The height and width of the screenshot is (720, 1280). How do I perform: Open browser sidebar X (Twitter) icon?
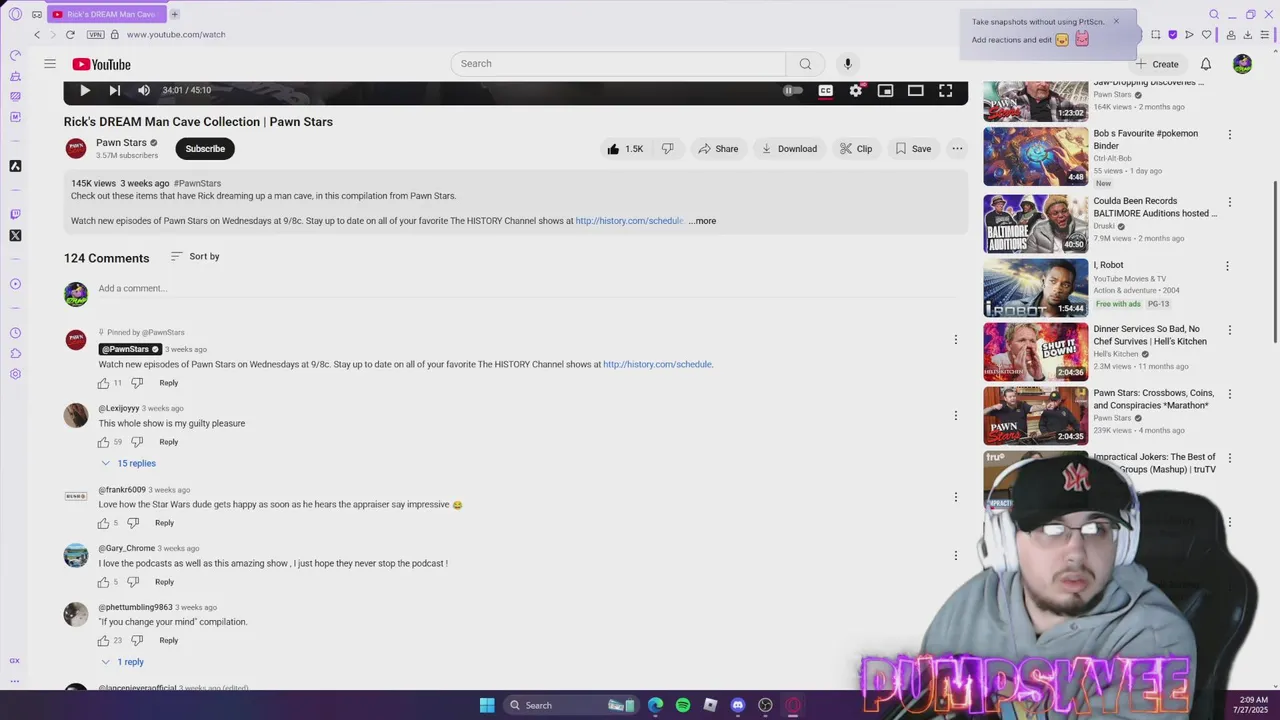[15, 236]
